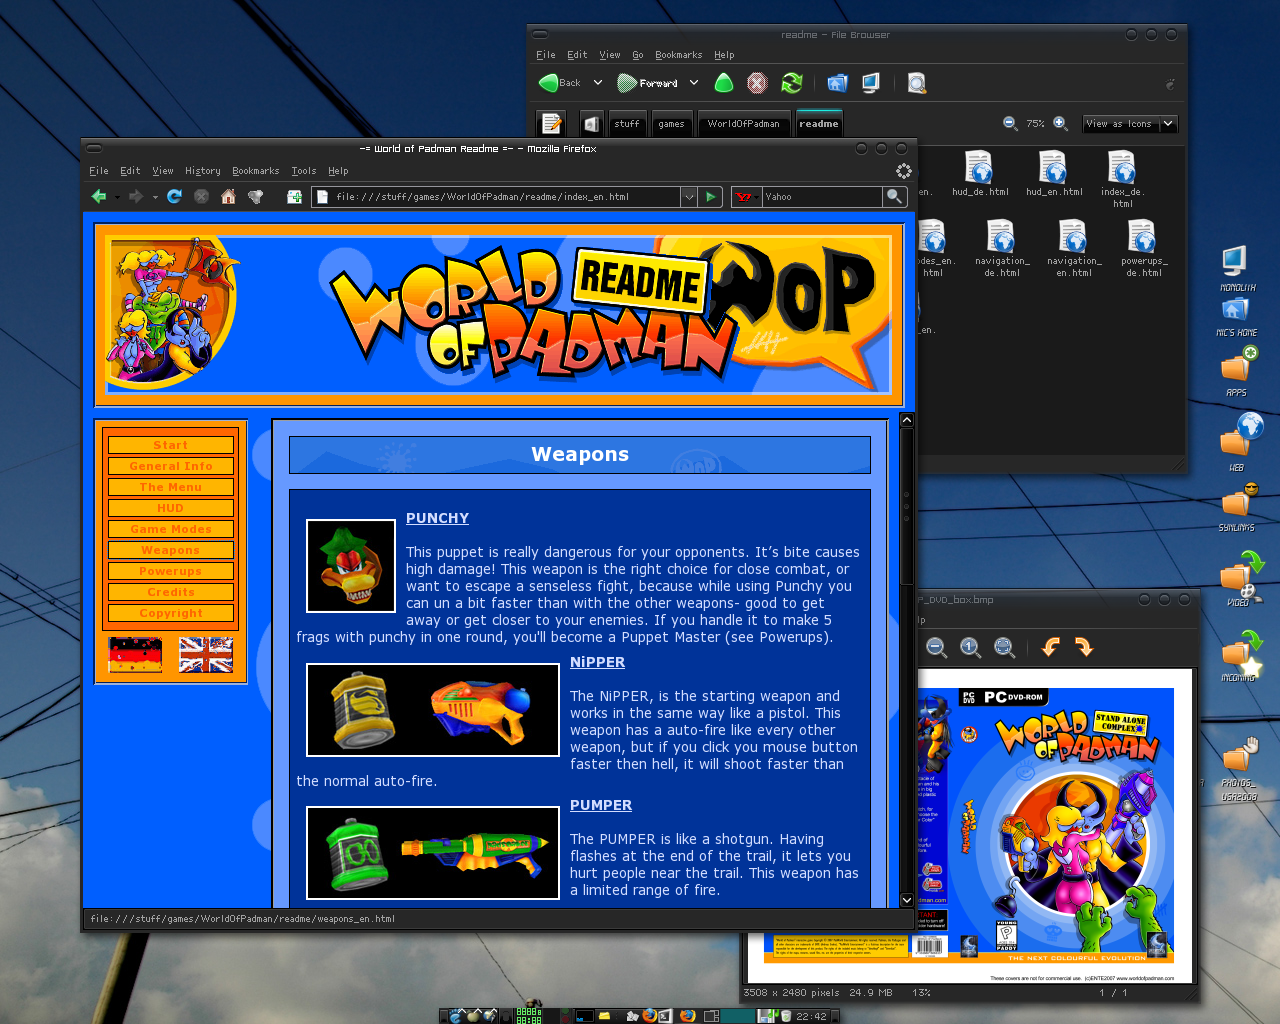Zoom out in image viewer toolbar
This screenshot has height=1024, width=1280.
937,648
